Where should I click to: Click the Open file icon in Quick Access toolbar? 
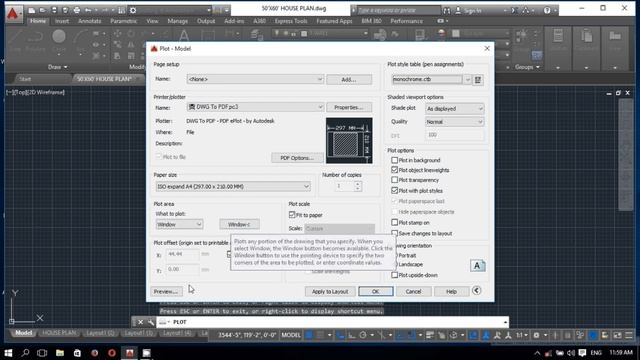[43, 10]
